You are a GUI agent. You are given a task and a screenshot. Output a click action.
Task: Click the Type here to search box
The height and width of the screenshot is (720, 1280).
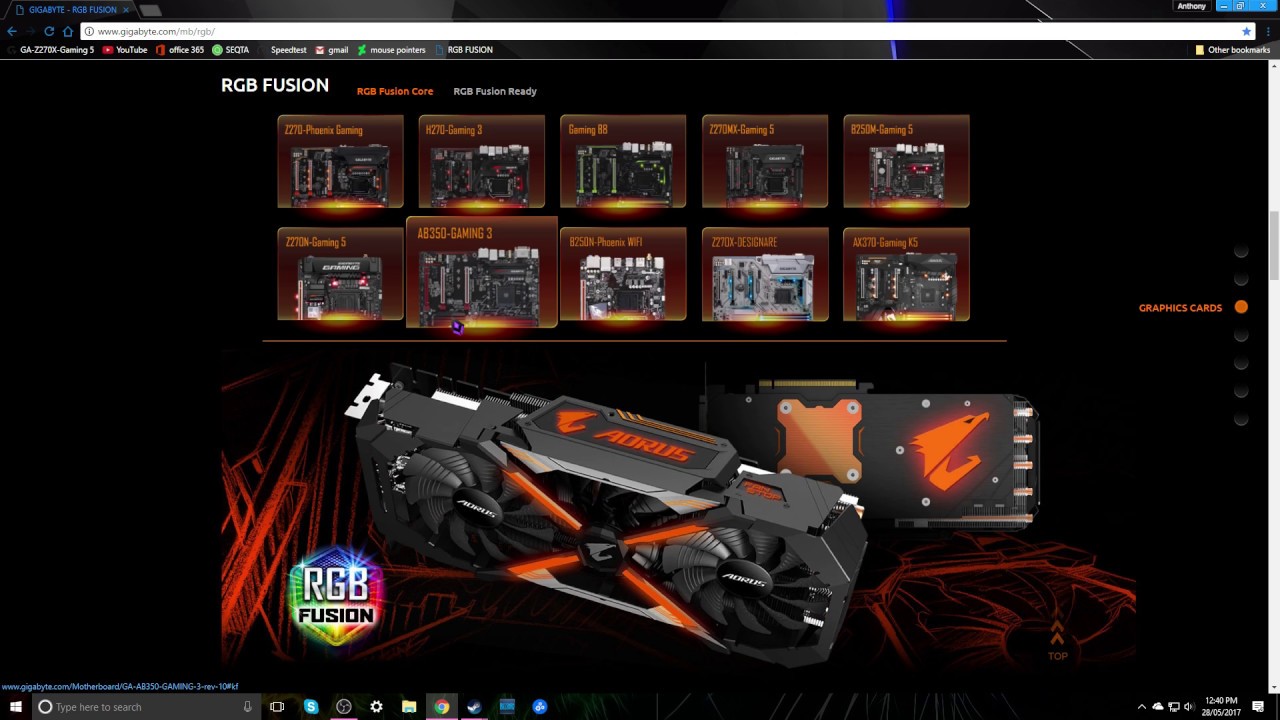(x=147, y=706)
